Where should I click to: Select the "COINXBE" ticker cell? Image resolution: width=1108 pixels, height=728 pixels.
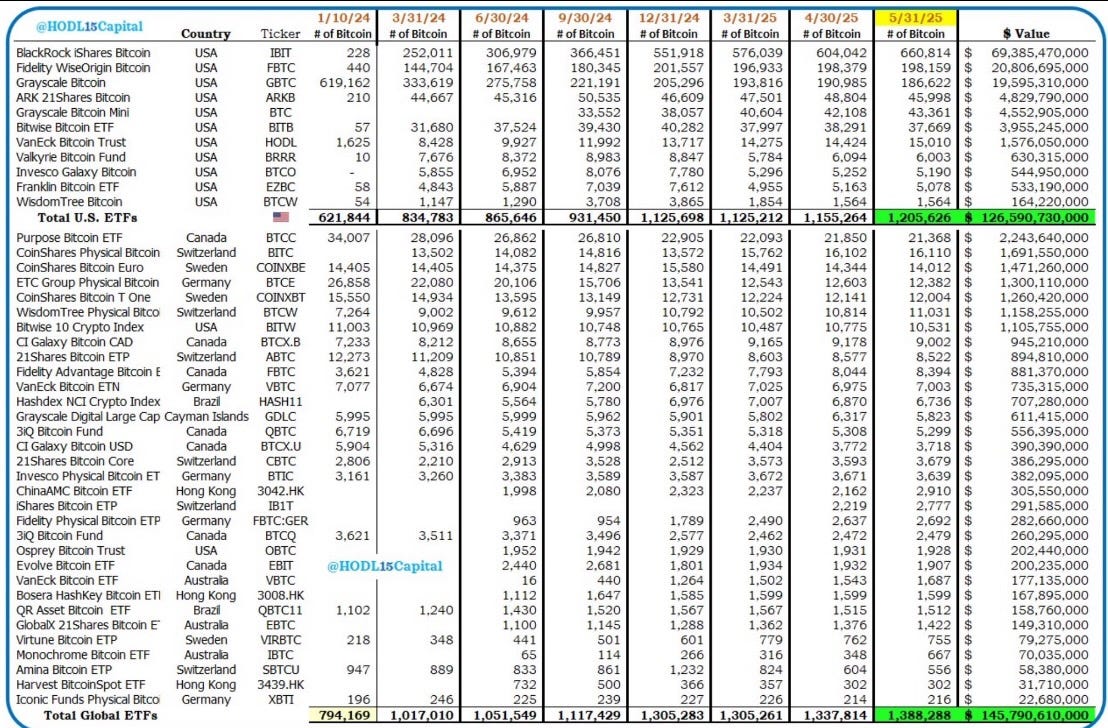[x=281, y=268]
